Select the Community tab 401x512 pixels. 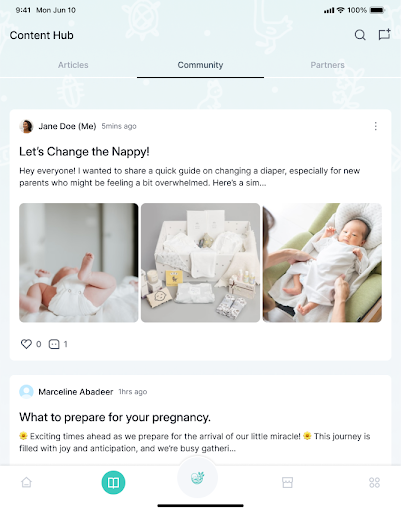pyautogui.click(x=200, y=65)
